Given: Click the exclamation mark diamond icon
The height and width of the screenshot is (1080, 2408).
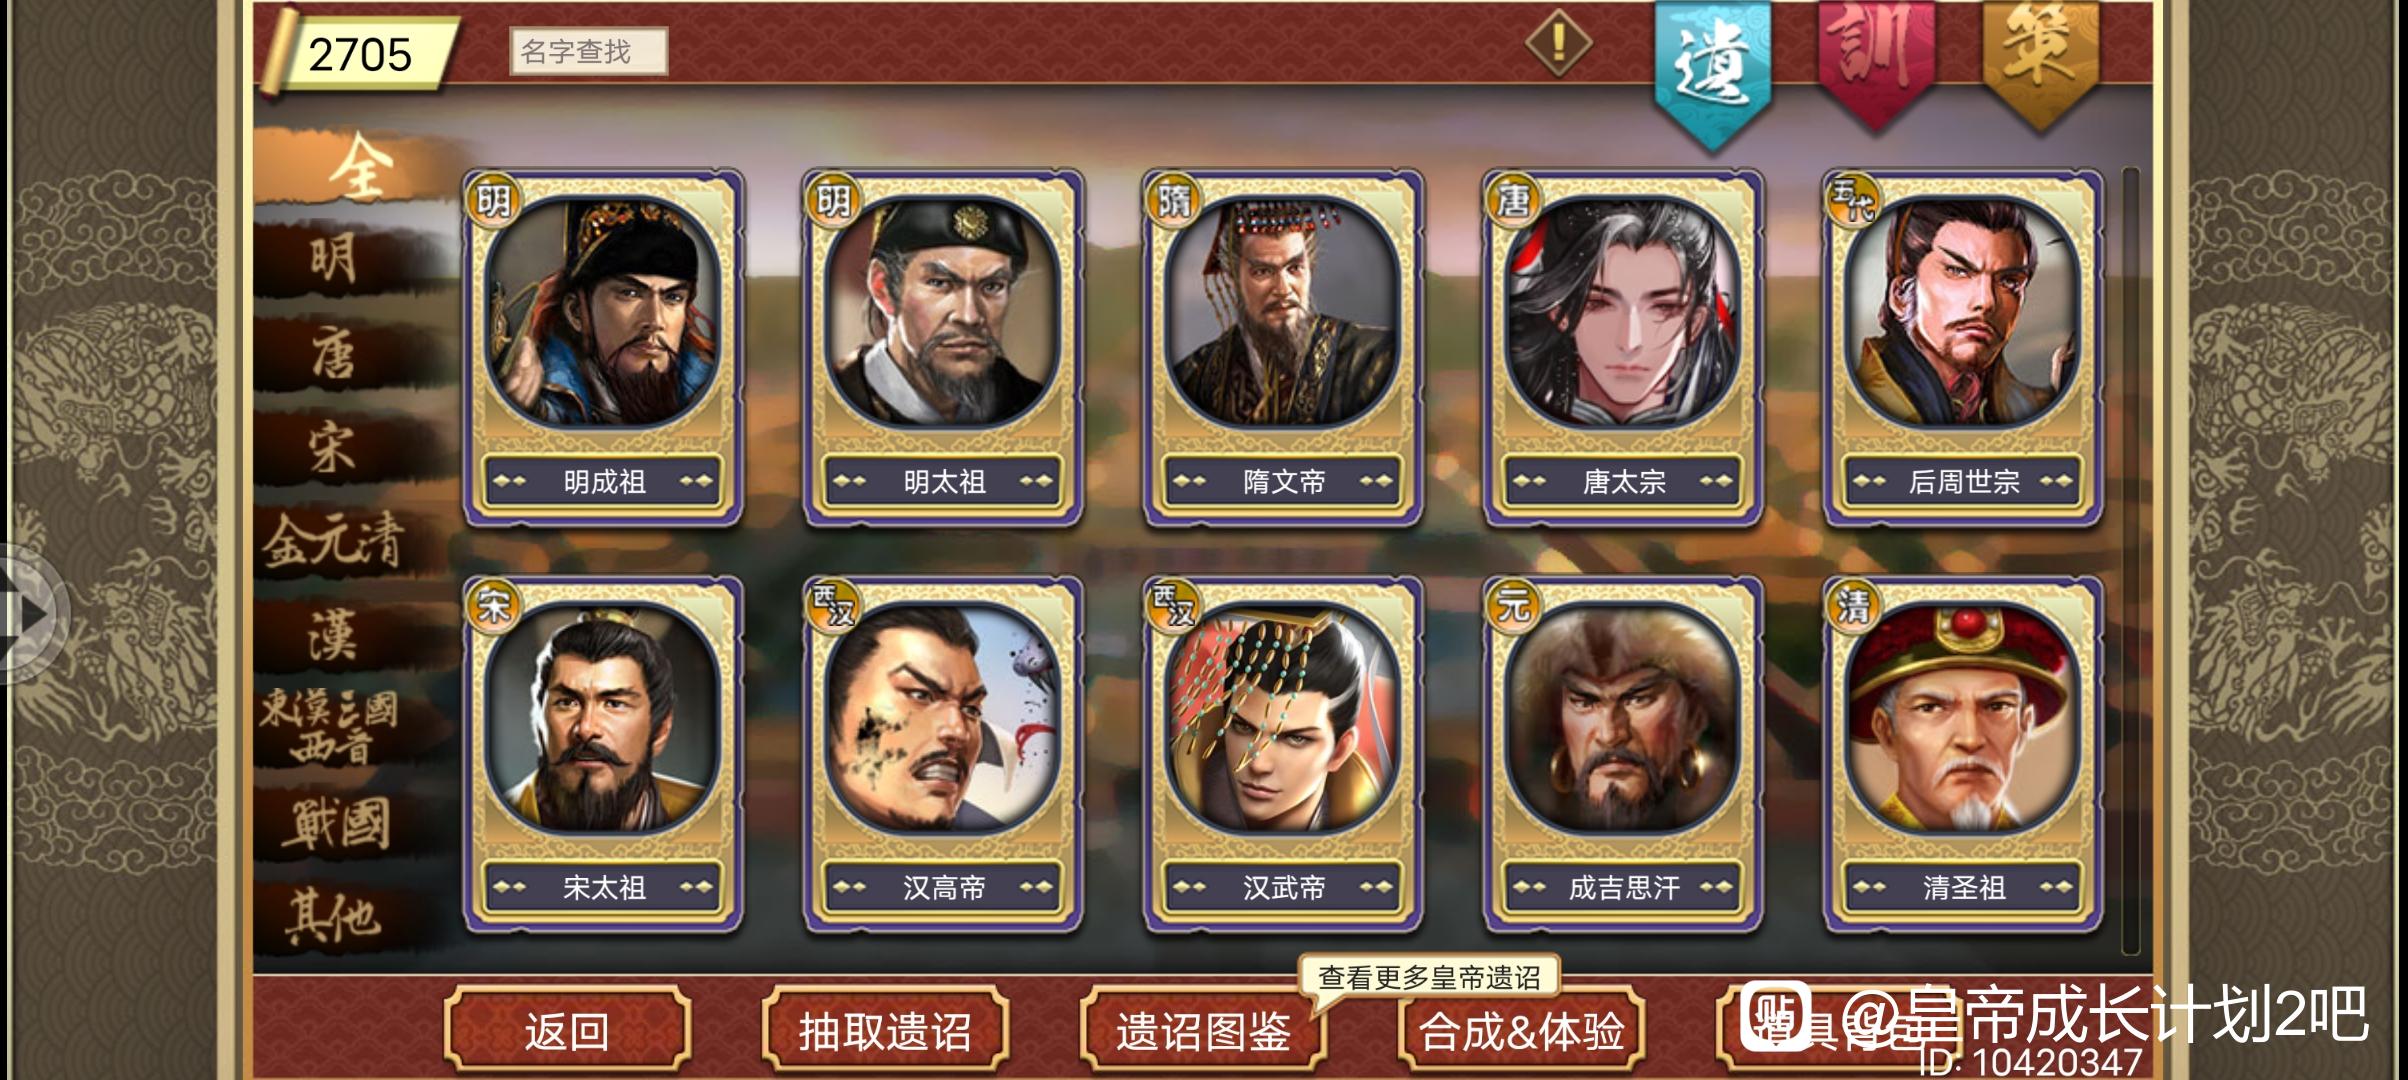Looking at the screenshot, I should coord(1558,43).
